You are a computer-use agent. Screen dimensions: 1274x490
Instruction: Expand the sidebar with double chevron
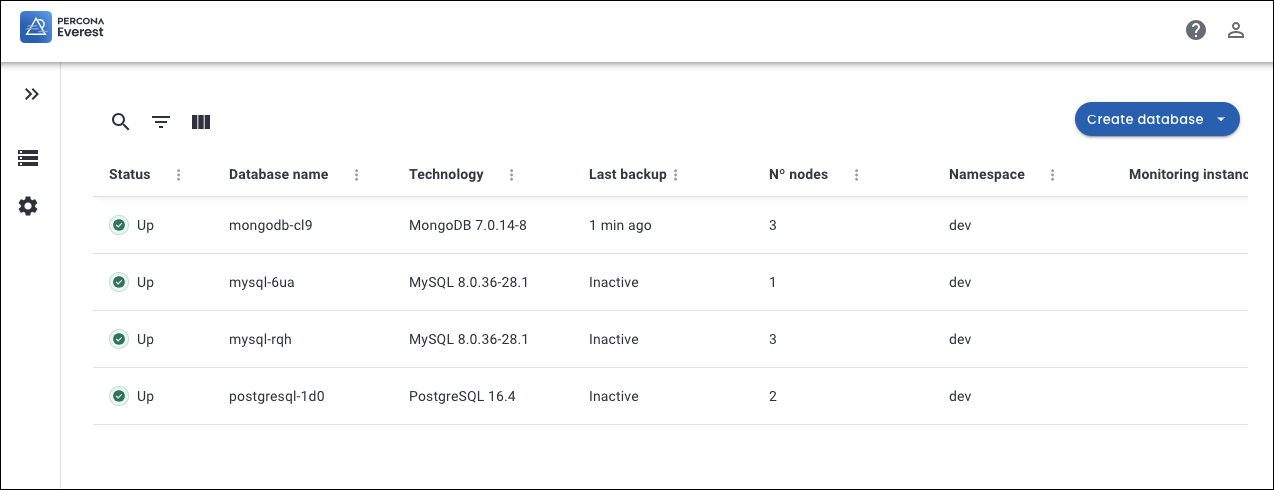(x=31, y=94)
